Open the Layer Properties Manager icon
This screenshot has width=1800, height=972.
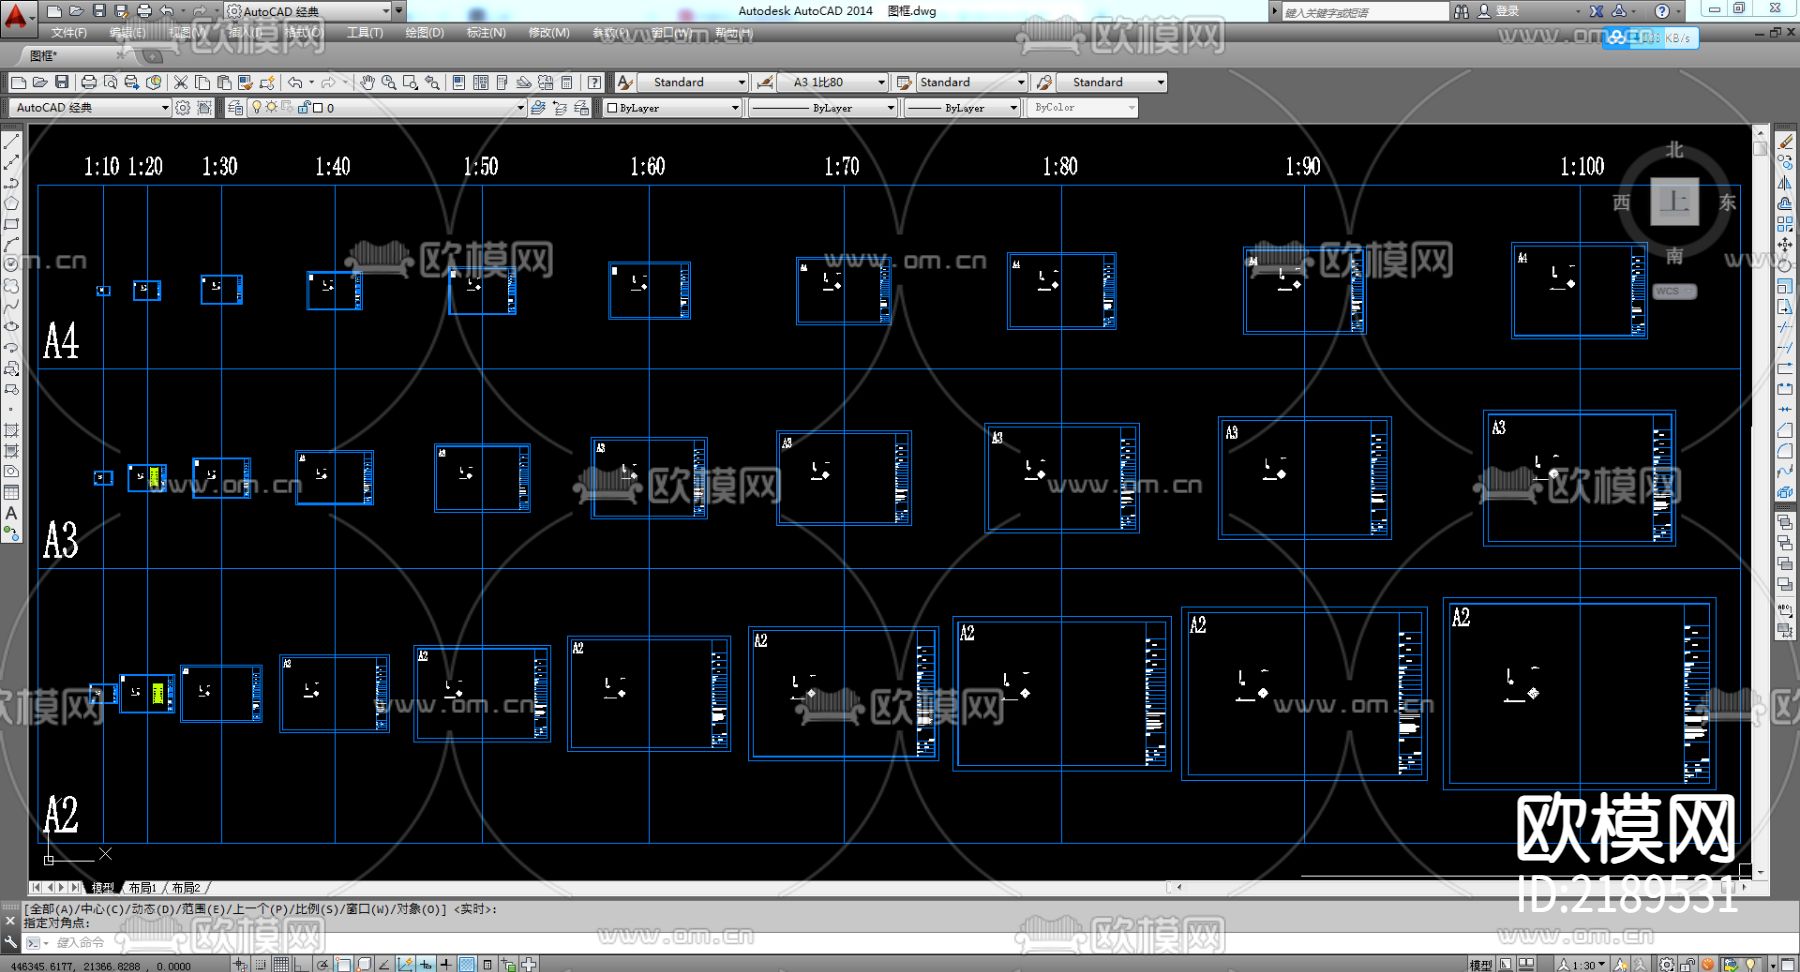[x=235, y=107]
